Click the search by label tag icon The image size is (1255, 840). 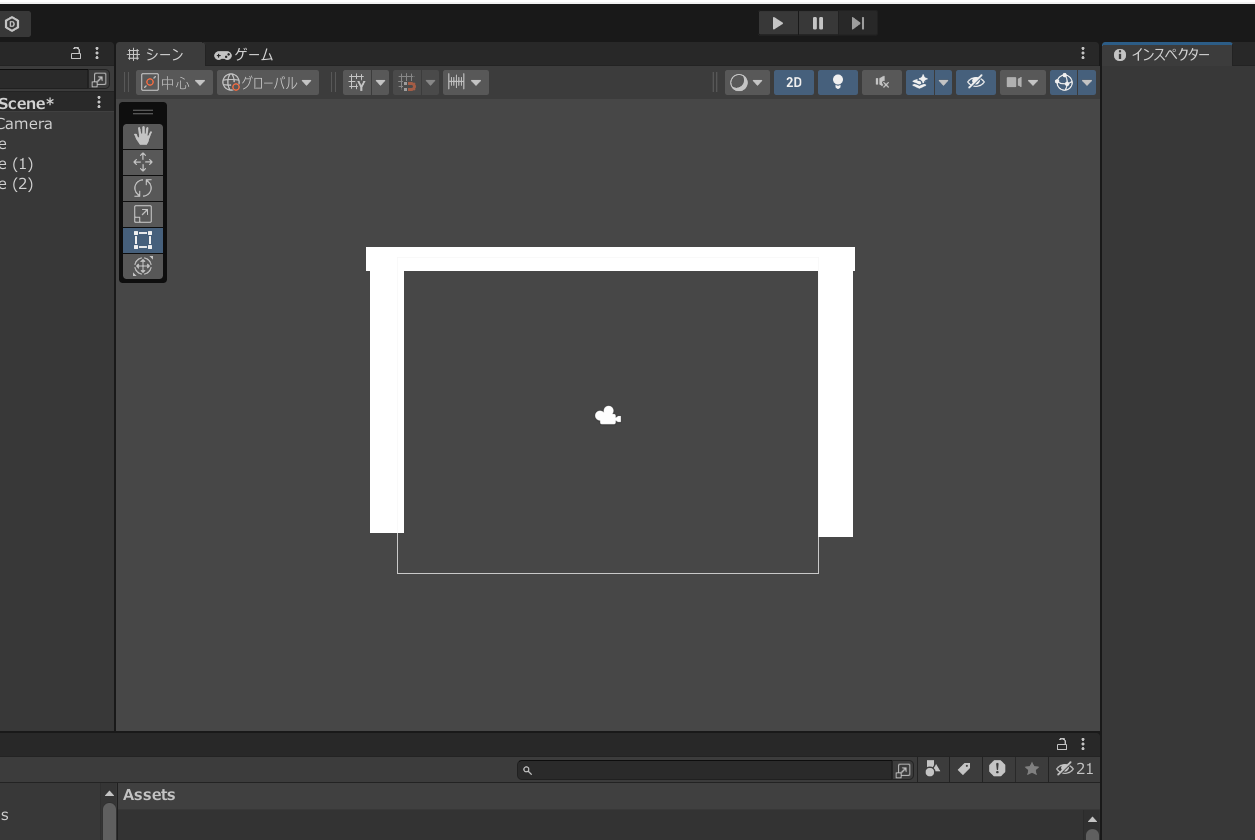tap(964, 769)
